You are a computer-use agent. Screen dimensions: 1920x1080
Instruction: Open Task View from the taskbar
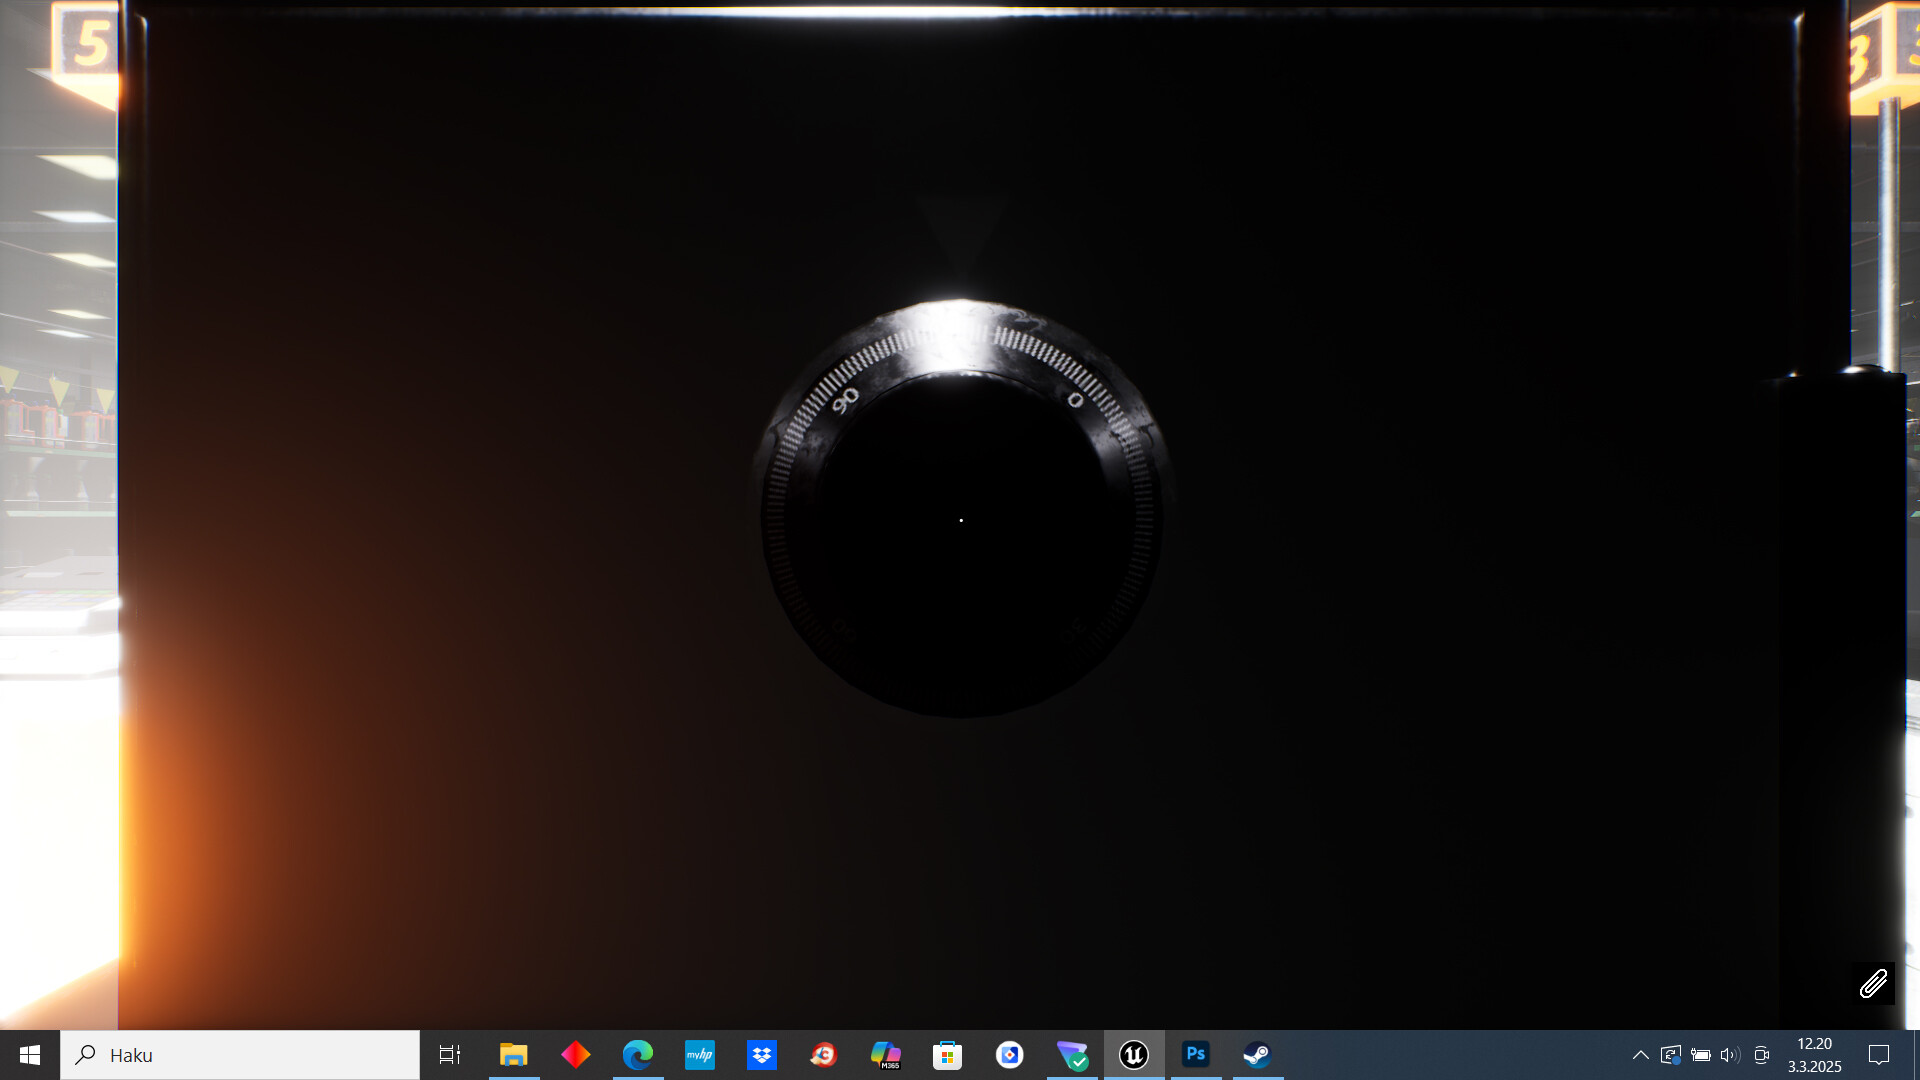pyautogui.click(x=450, y=1054)
